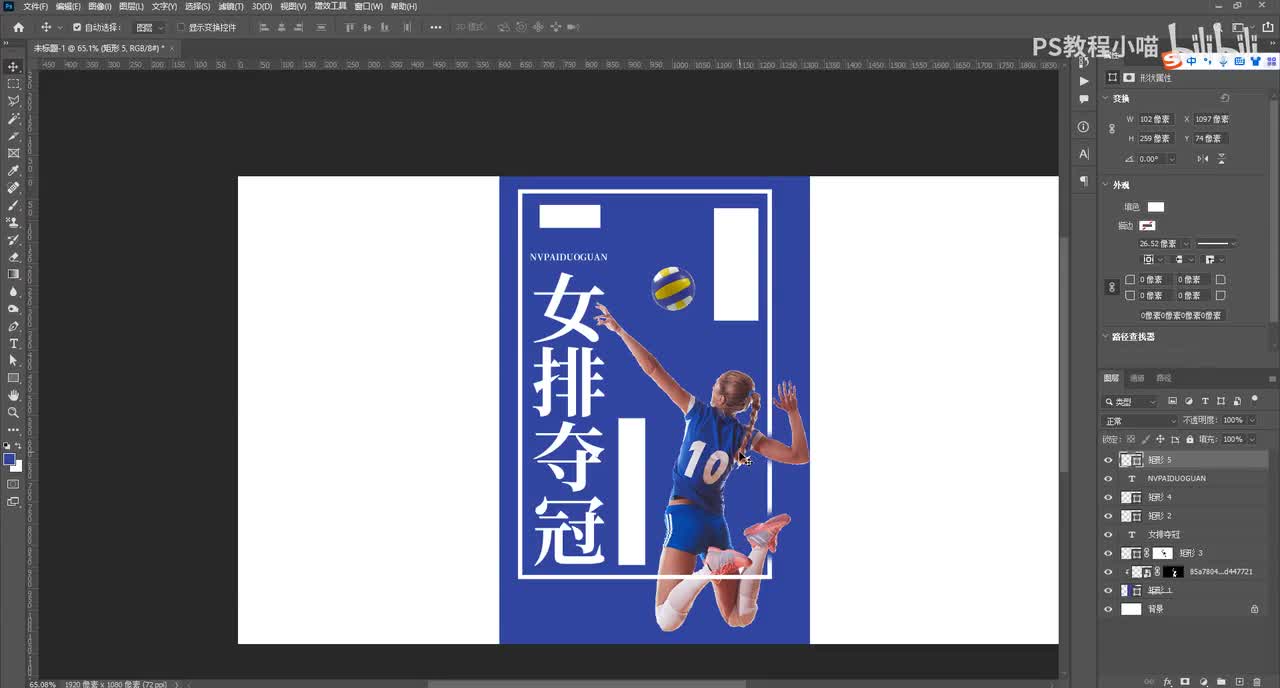Click the Home icon in options bar

pyautogui.click(x=18, y=27)
